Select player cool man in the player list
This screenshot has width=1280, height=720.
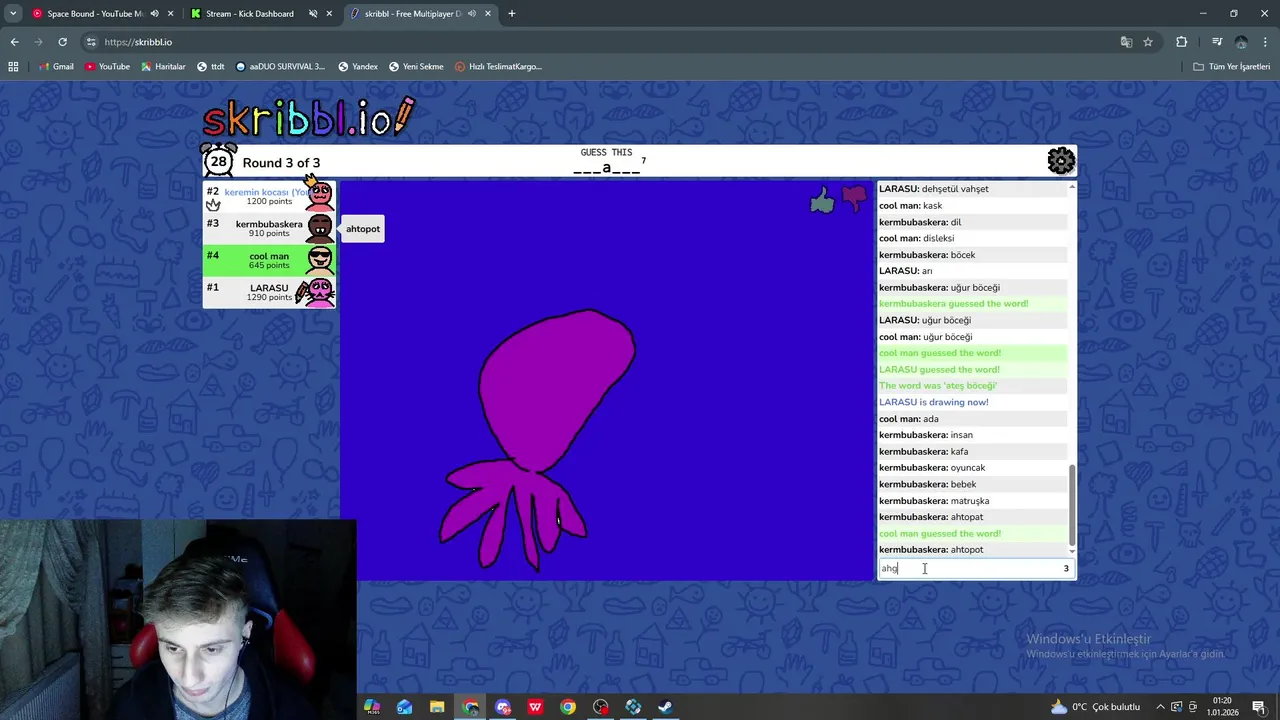coord(269,260)
